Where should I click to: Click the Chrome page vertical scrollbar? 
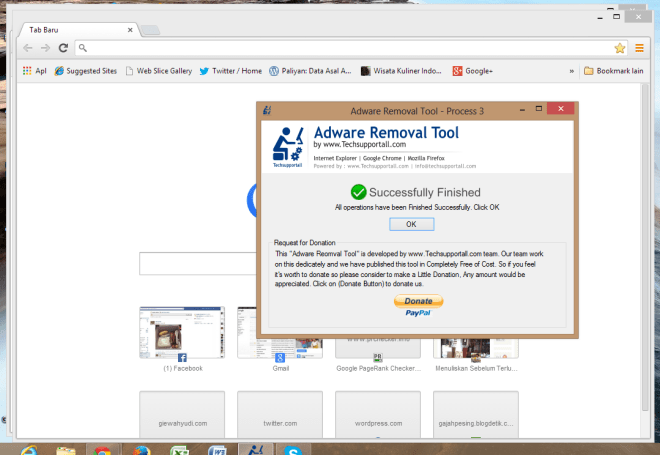645,247
